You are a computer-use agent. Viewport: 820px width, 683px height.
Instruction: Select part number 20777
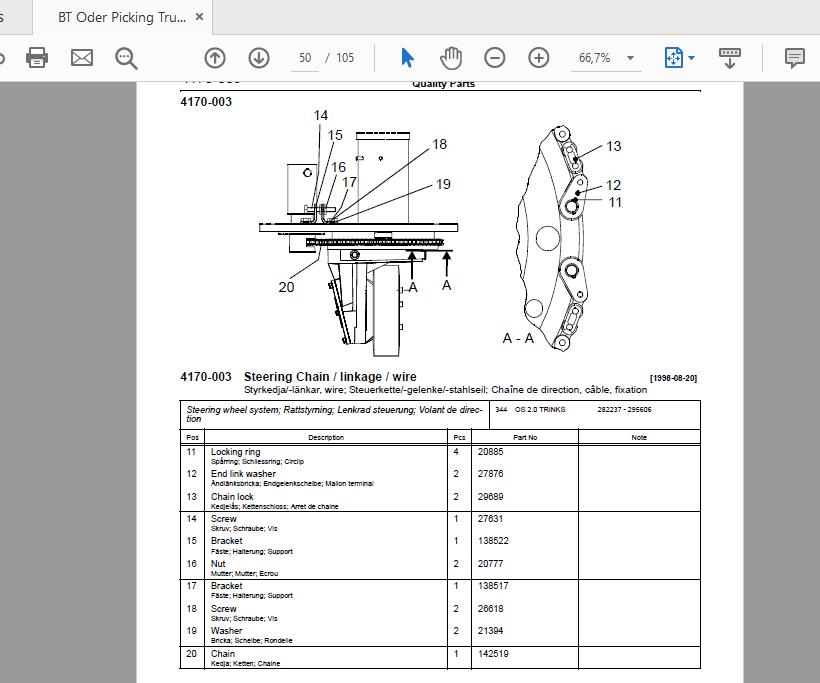point(490,564)
